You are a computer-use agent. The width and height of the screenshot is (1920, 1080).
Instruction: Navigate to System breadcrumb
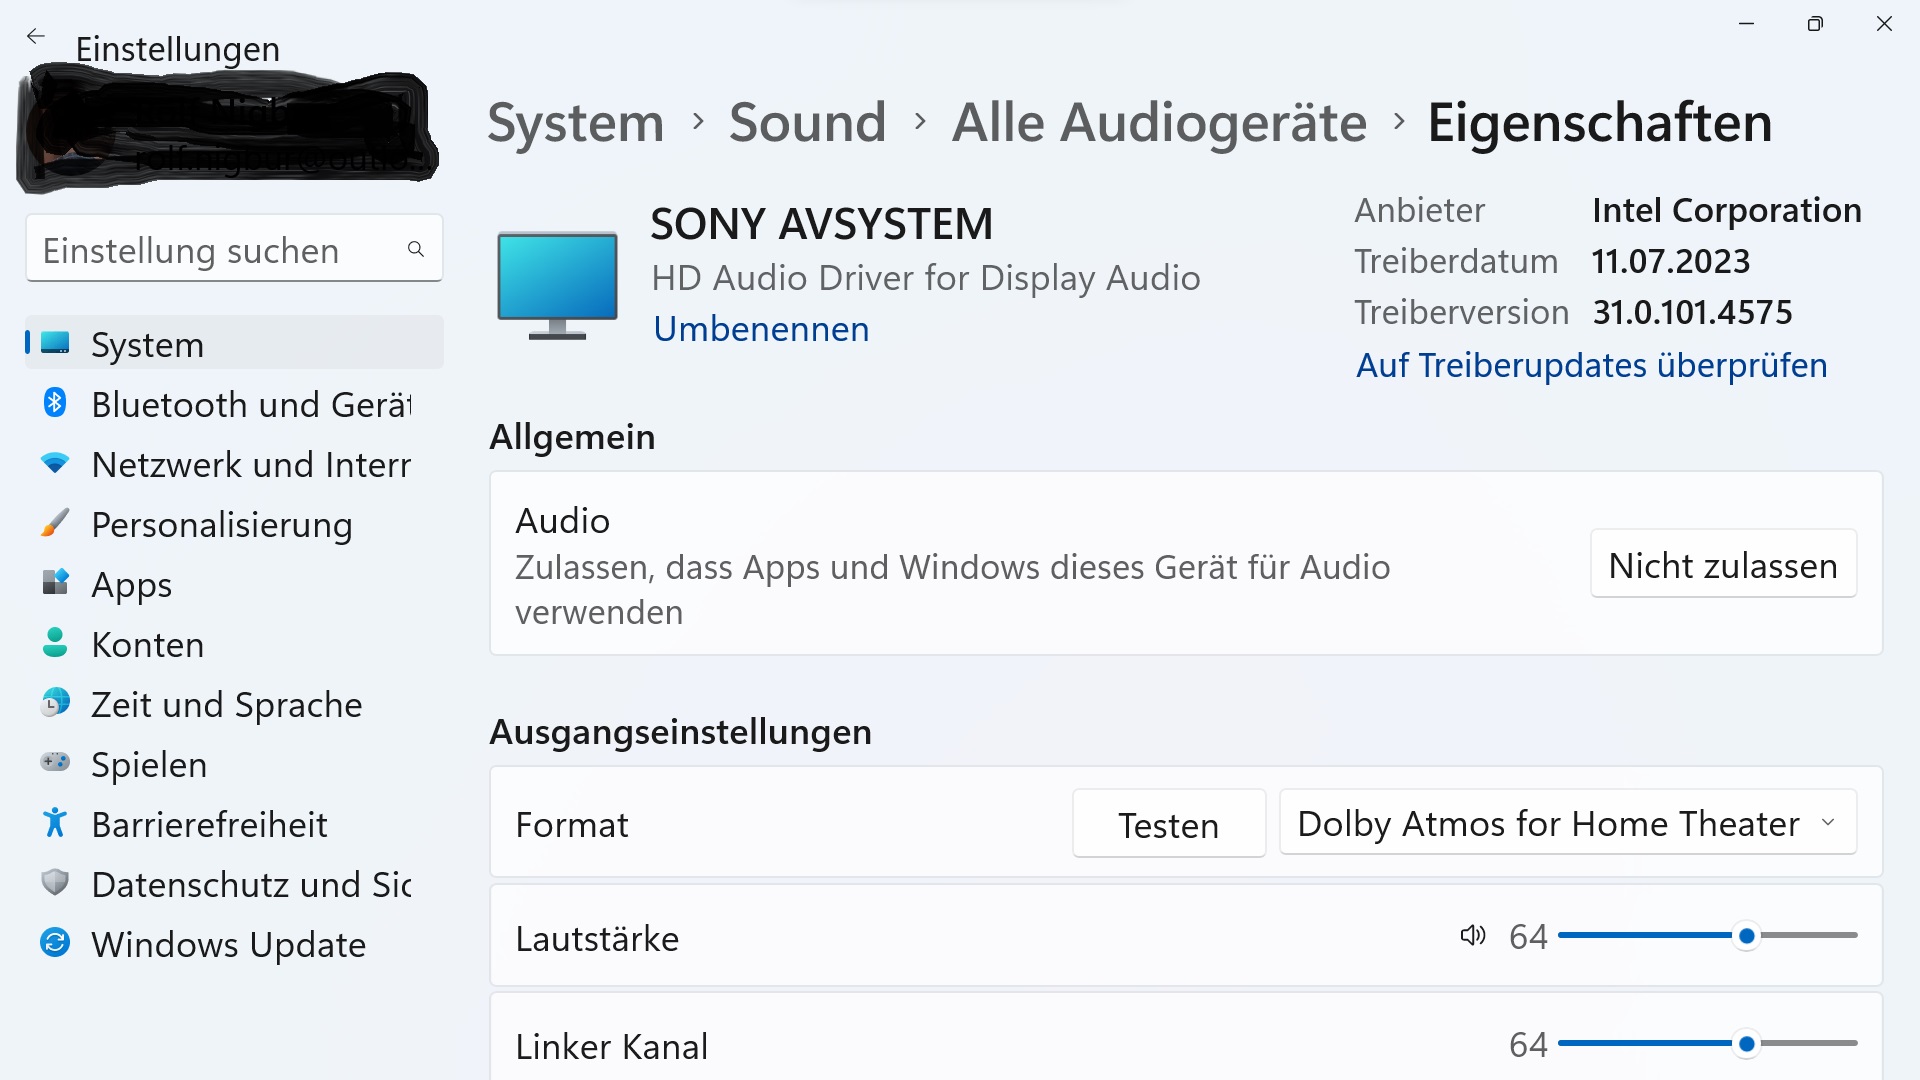pyautogui.click(x=576, y=123)
